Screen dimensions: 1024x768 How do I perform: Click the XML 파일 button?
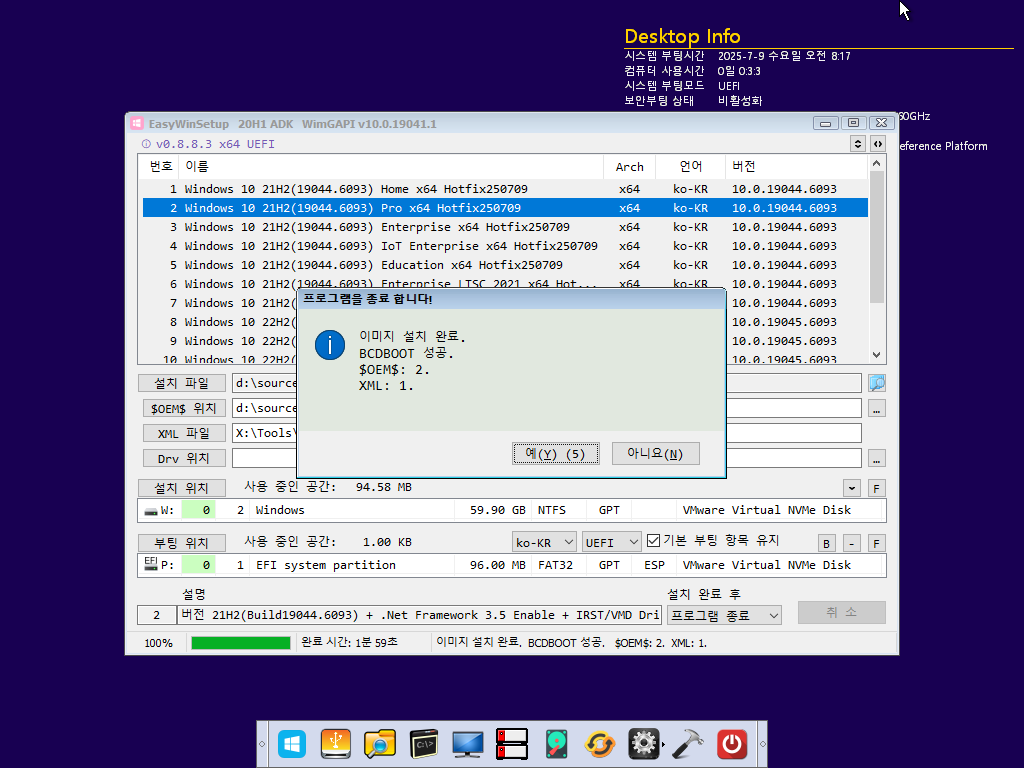(184, 433)
